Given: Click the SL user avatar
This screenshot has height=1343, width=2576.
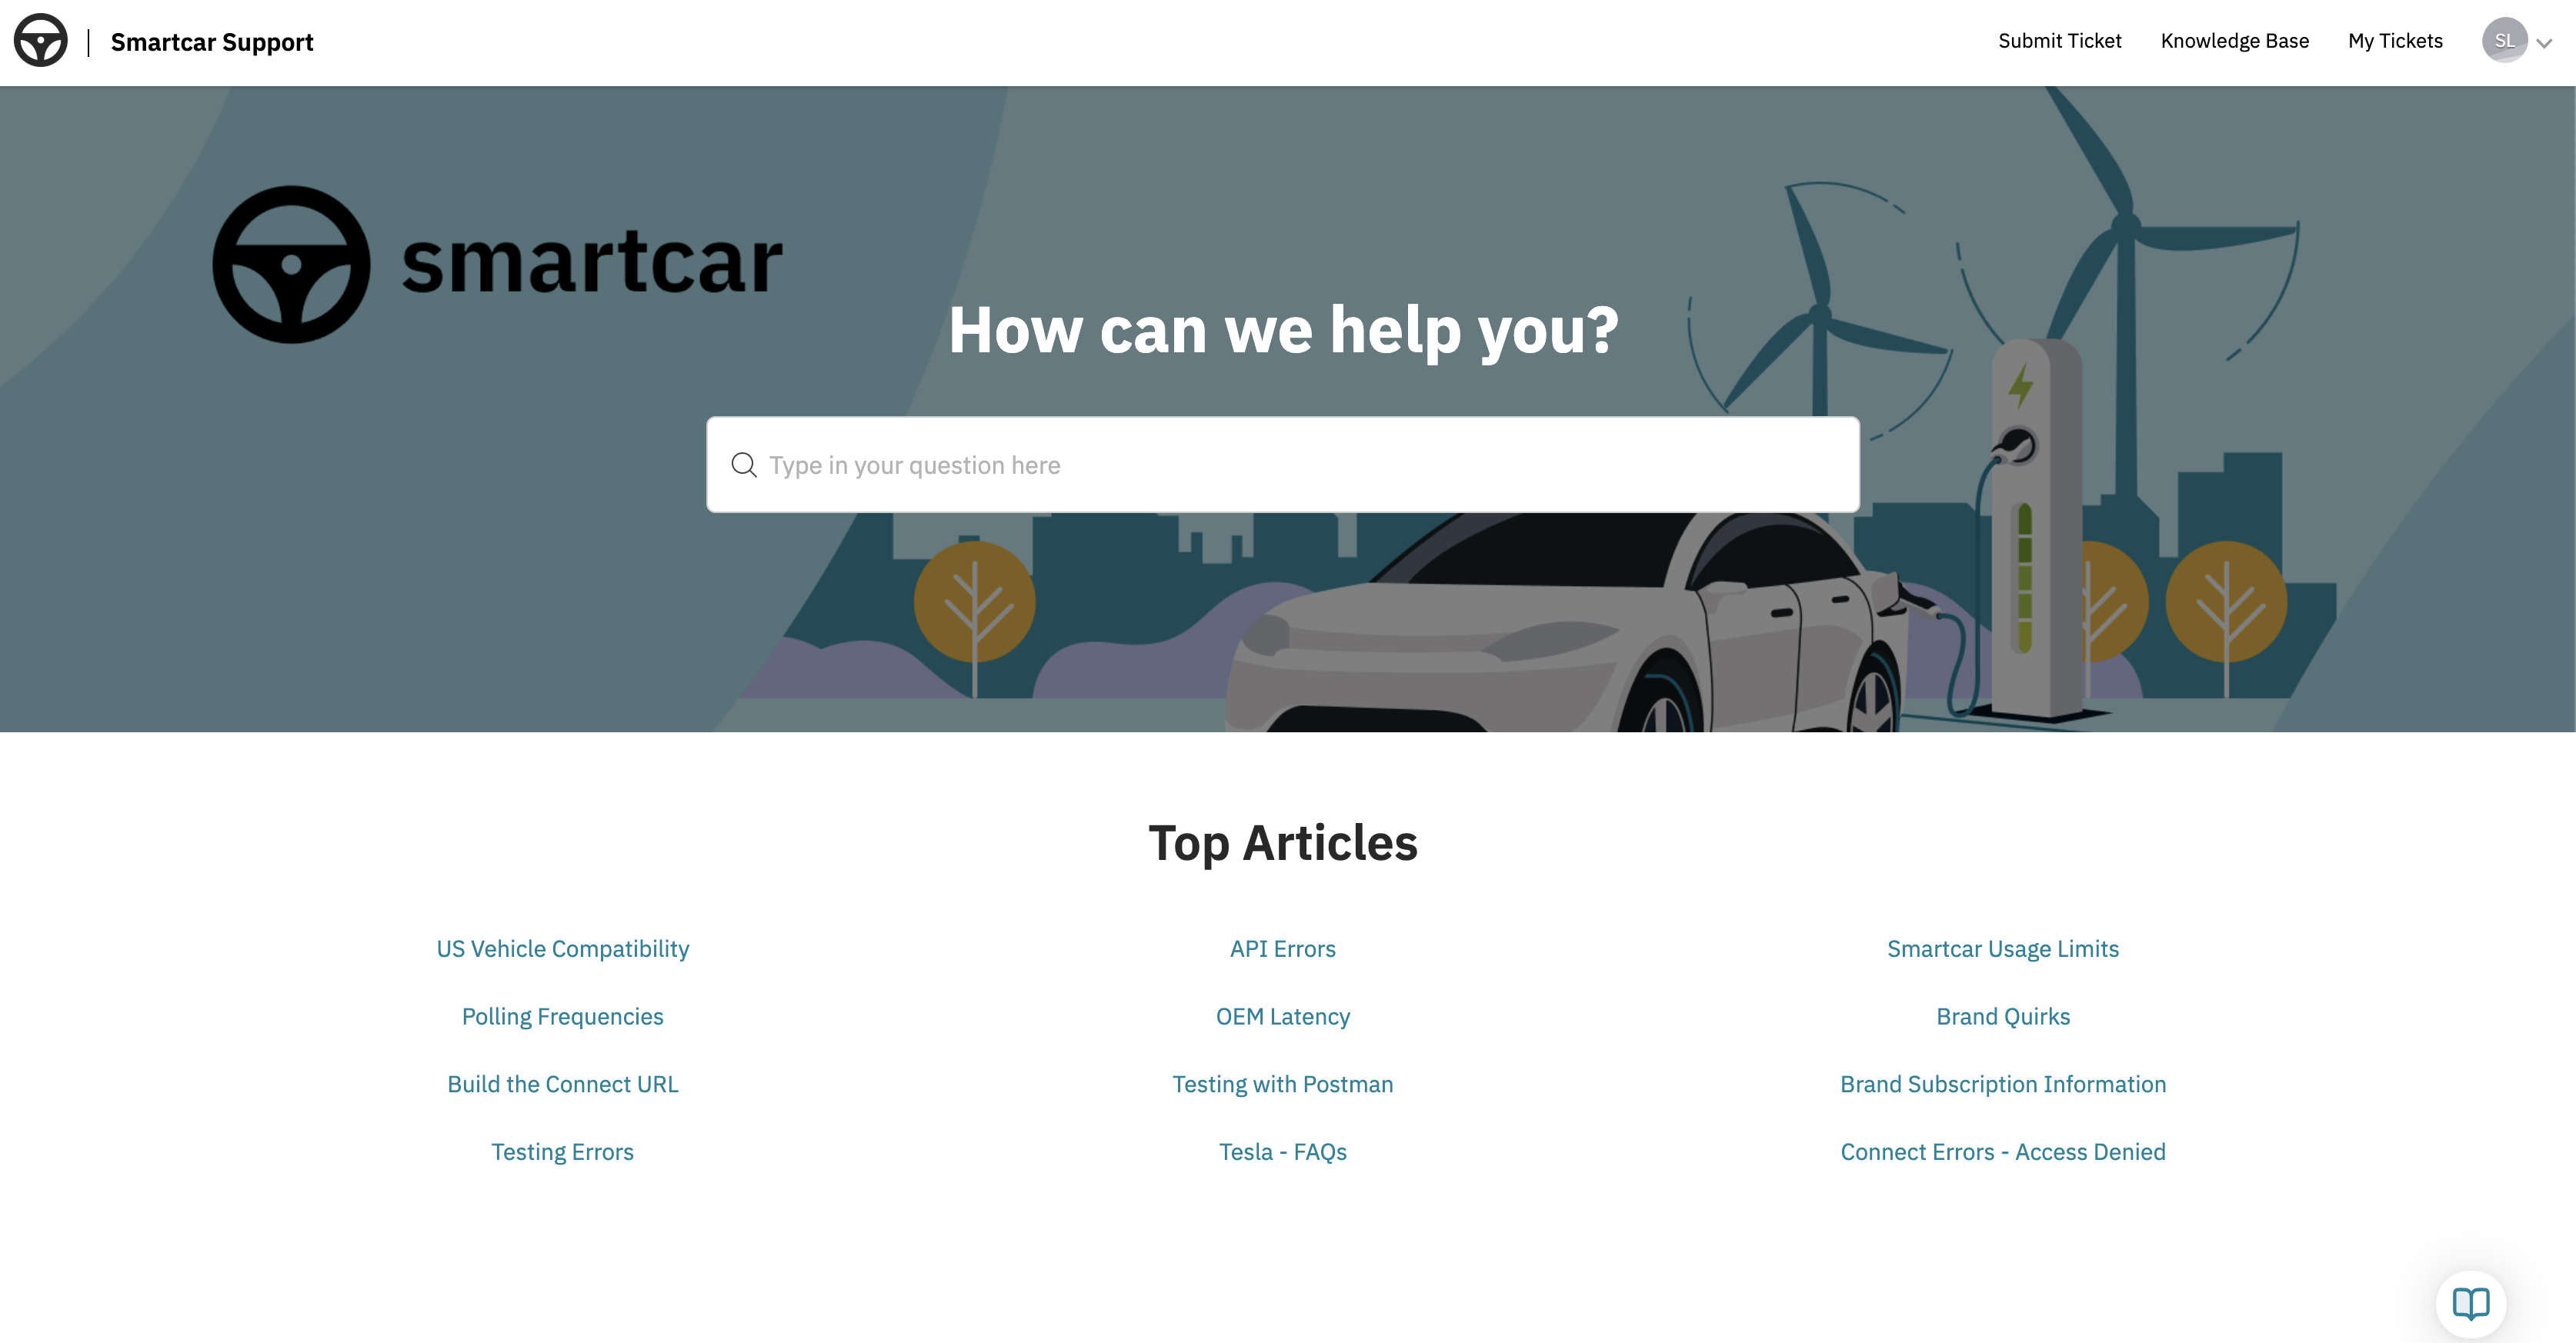Looking at the screenshot, I should [x=2504, y=41].
